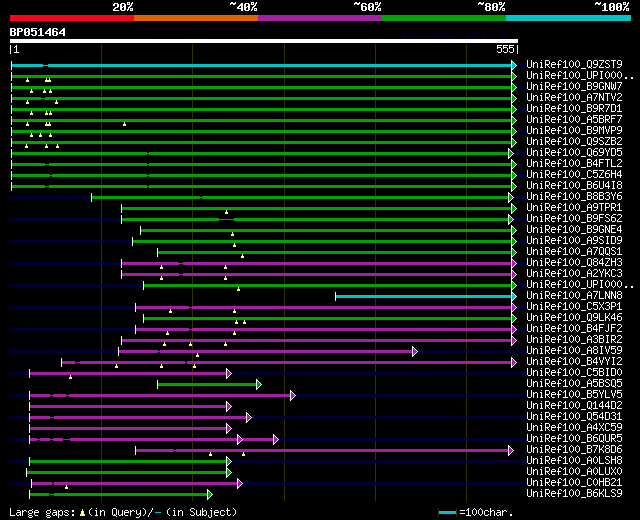Select hit label UniRef100_A5BSQ5
This screenshot has height=520, width=640.
[x=574, y=384]
